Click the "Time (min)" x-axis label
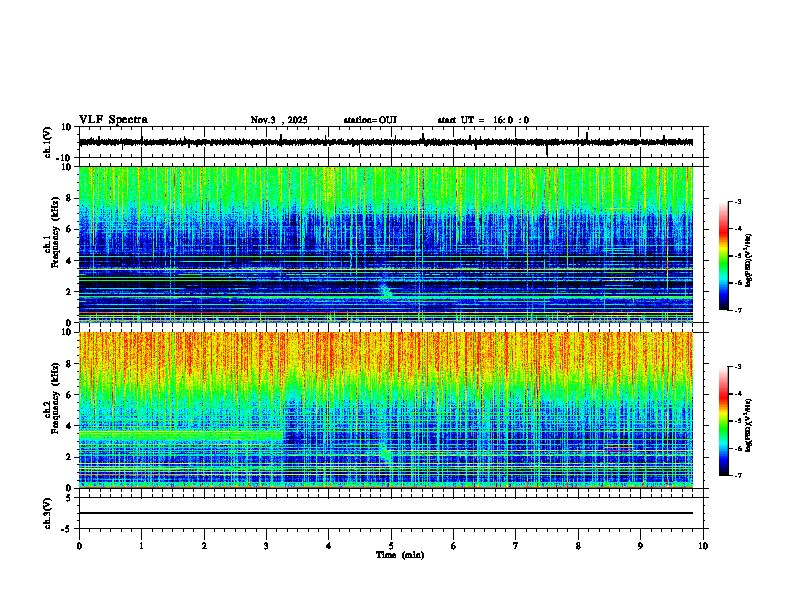Screen dimensions: 792x612 click(400, 555)
